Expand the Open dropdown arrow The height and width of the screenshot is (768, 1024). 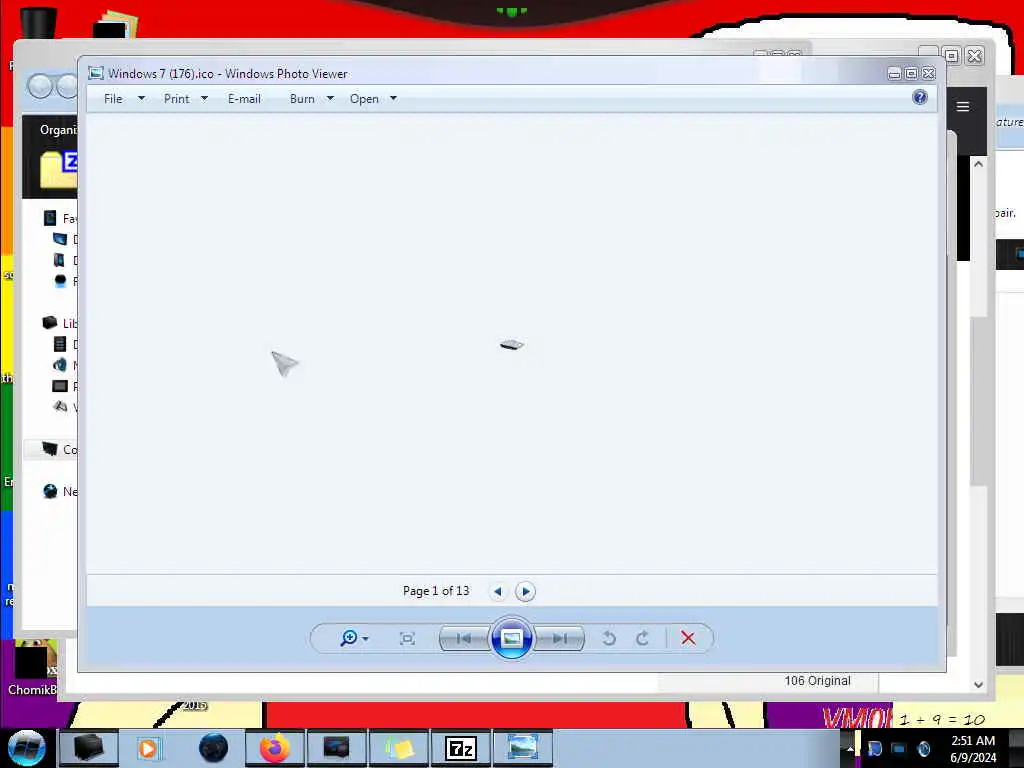coord(394,99)
